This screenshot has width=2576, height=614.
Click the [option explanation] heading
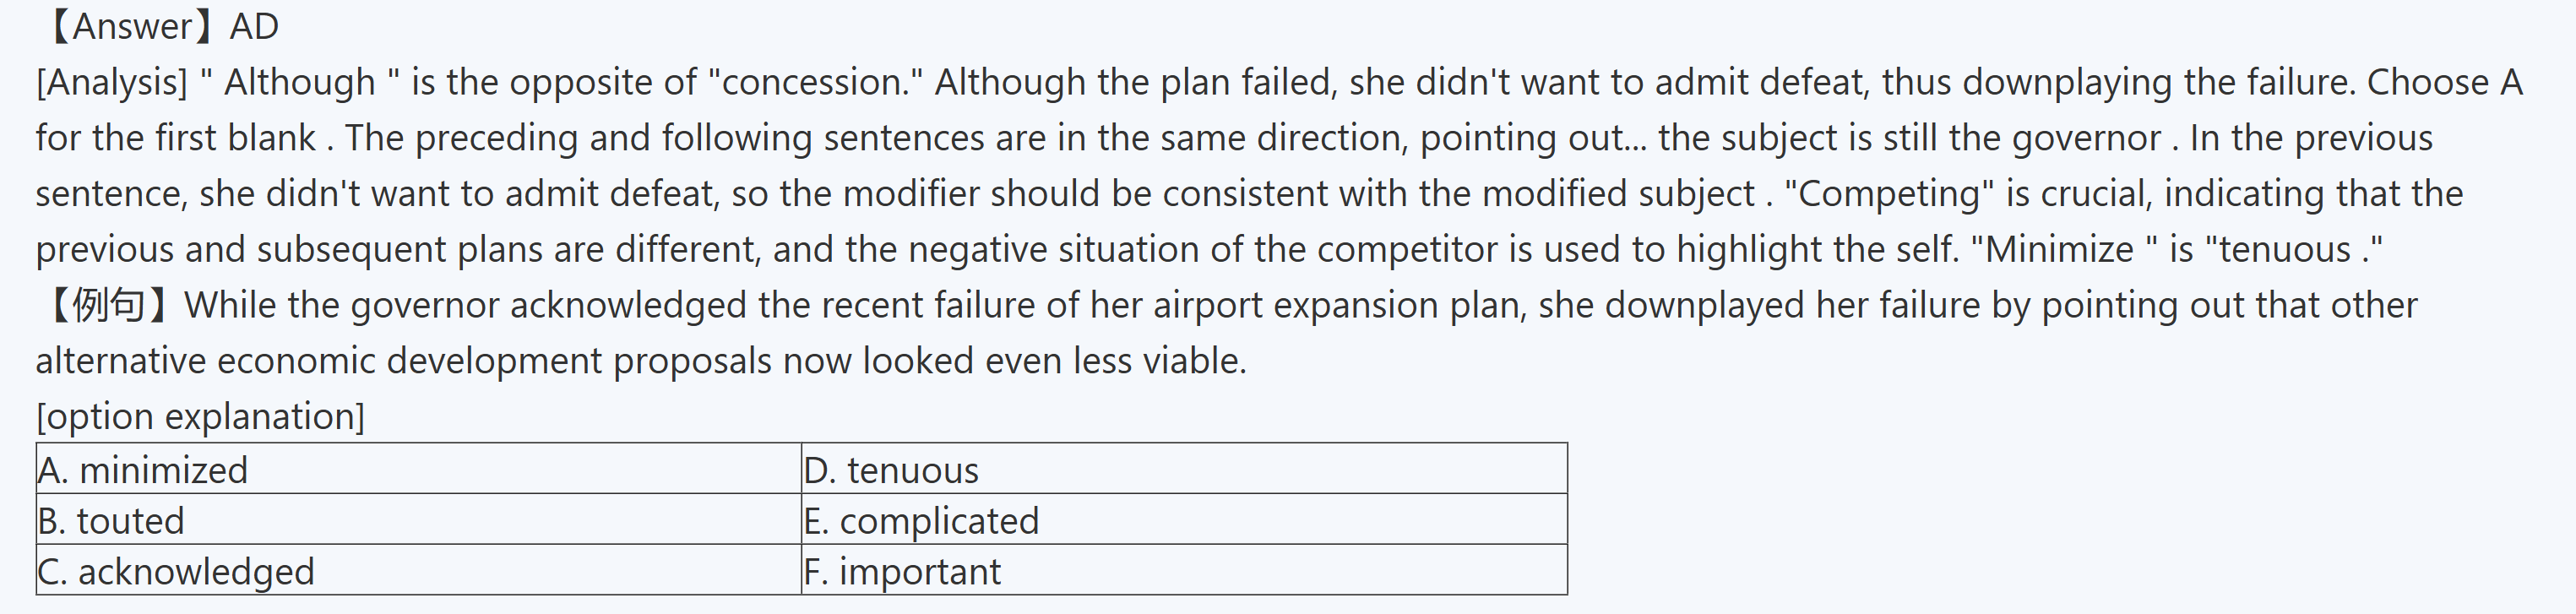tap(200, 416)
